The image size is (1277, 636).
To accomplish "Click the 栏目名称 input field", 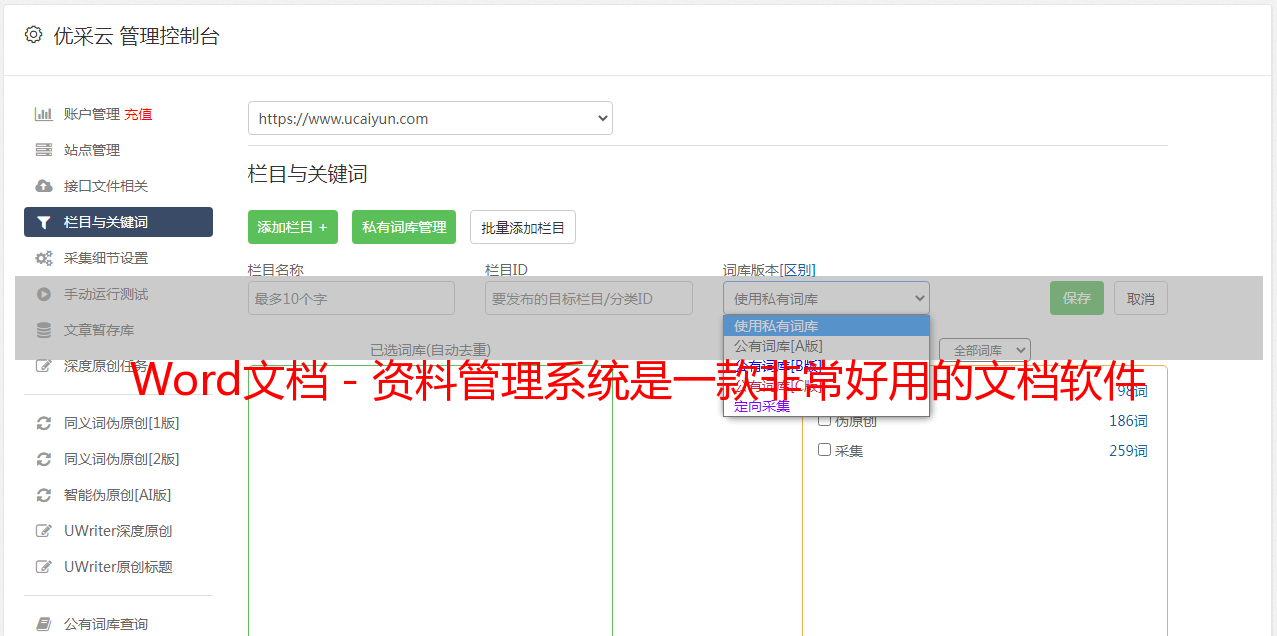I will click(x=351, y=298).
